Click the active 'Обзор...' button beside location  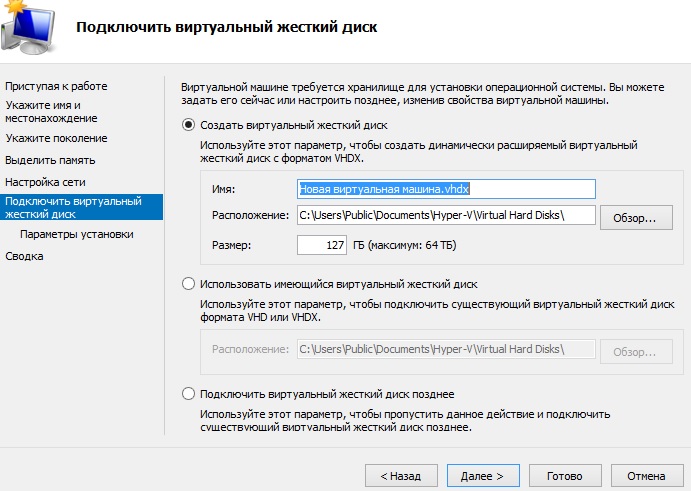(636, 218)
